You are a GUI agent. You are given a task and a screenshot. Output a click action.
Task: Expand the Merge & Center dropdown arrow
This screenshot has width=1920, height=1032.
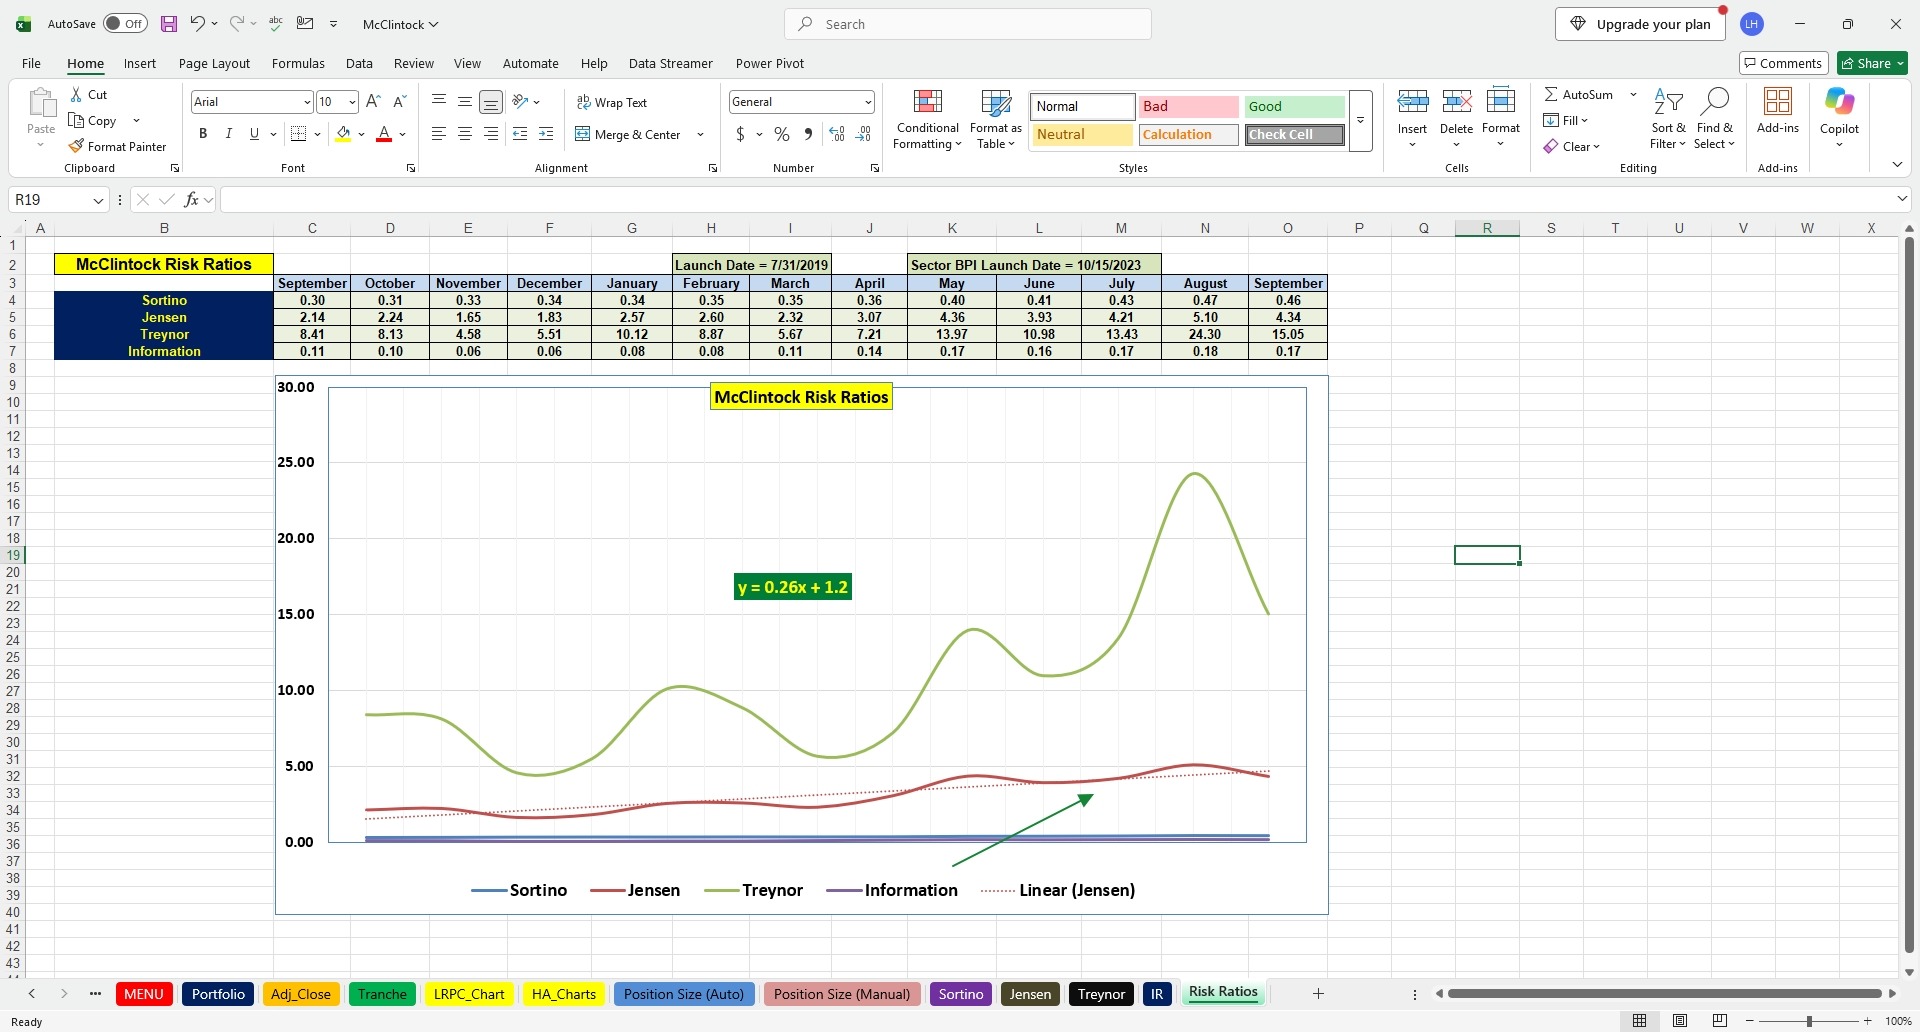(700, 134)
